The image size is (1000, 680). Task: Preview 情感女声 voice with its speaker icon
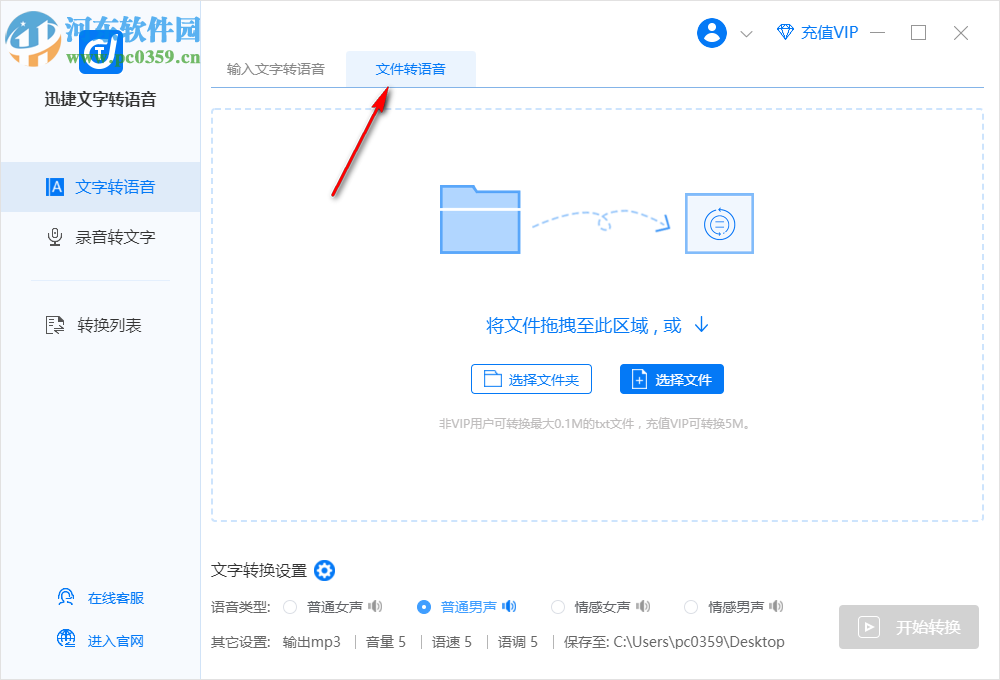point(643,606)
